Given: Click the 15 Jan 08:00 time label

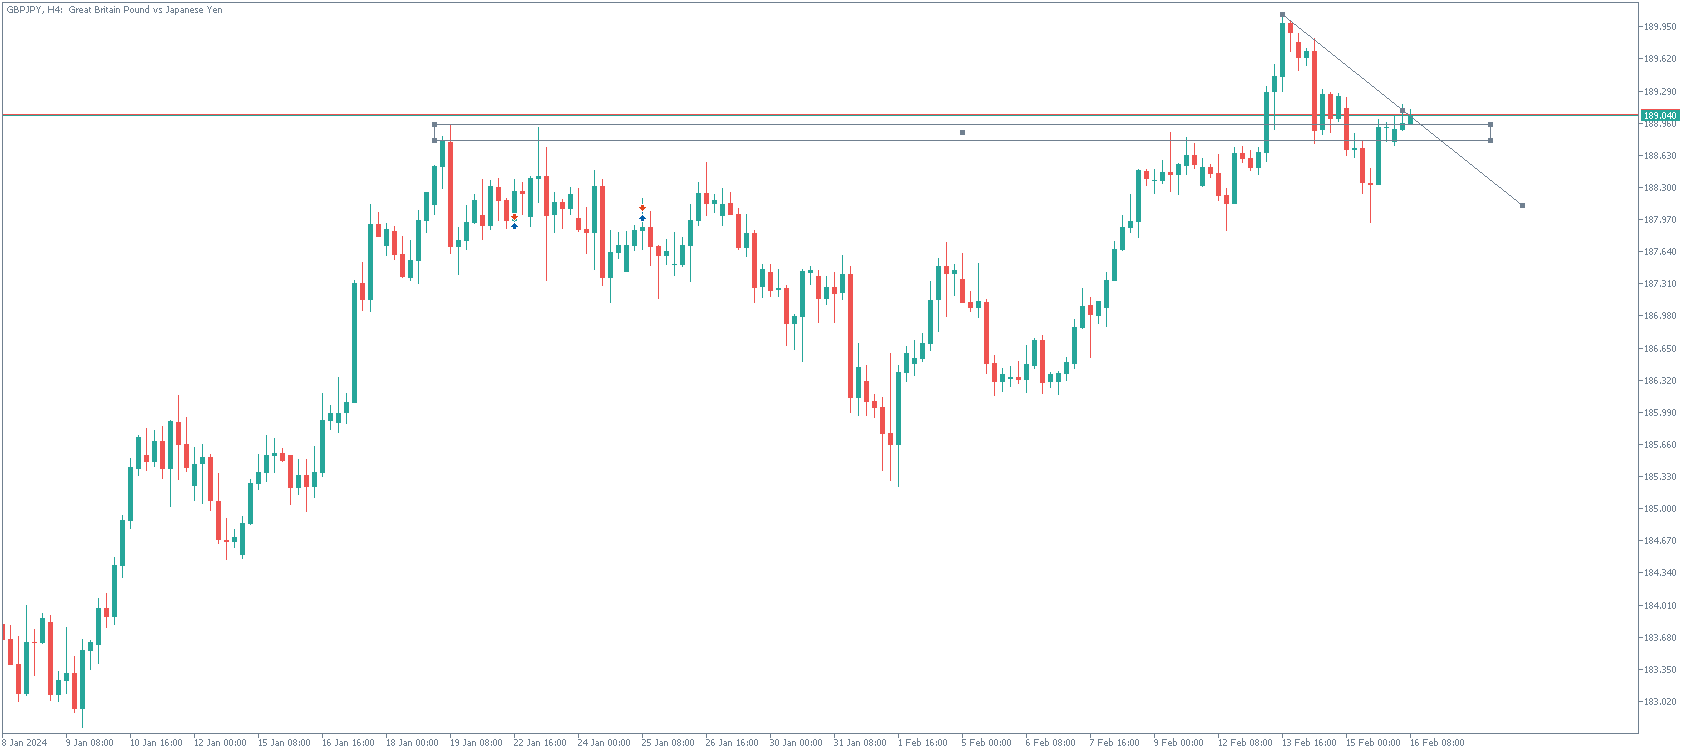Looking at the screenshot, I should [x=284, y=743].
